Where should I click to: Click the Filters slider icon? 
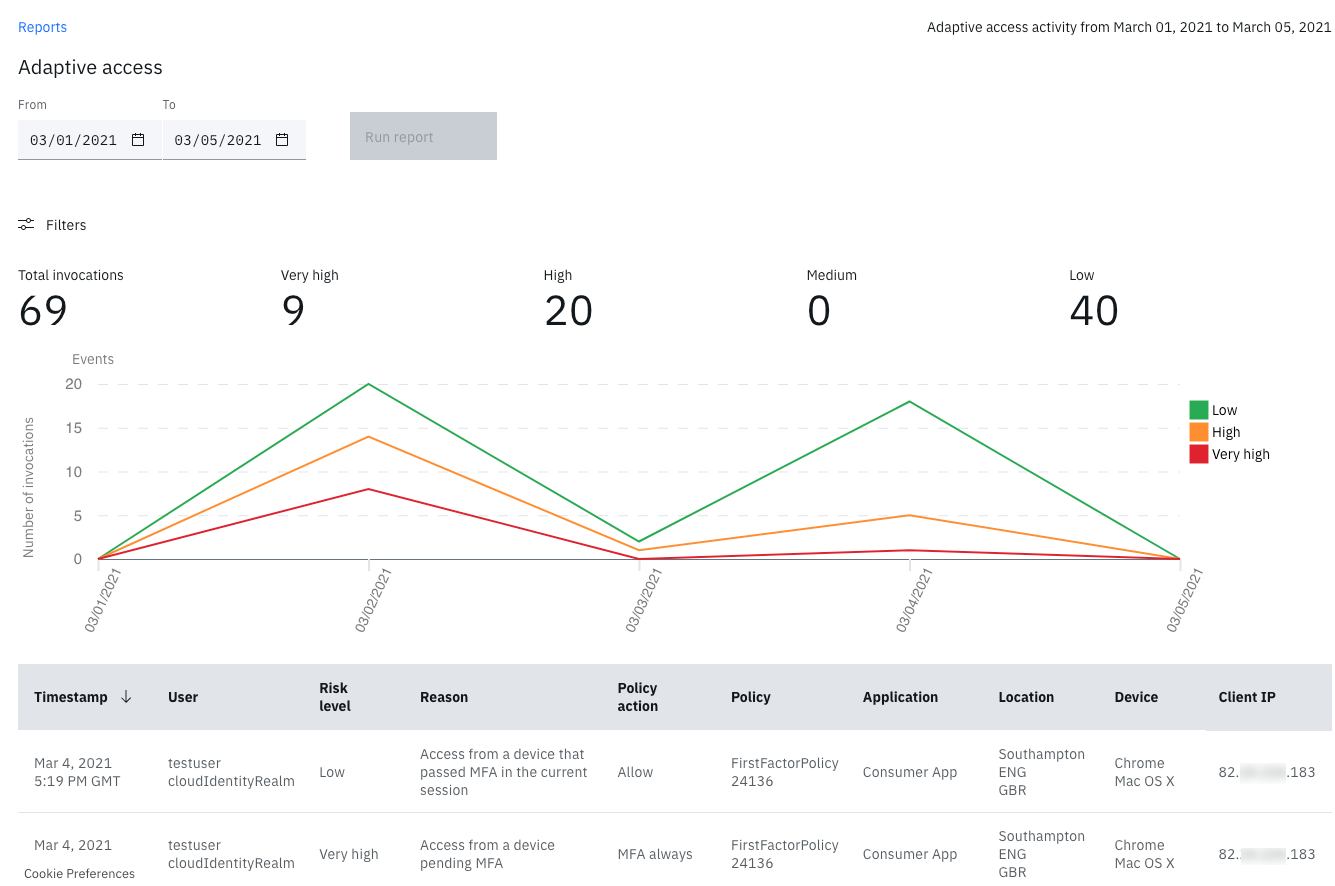tap(26, 225)
